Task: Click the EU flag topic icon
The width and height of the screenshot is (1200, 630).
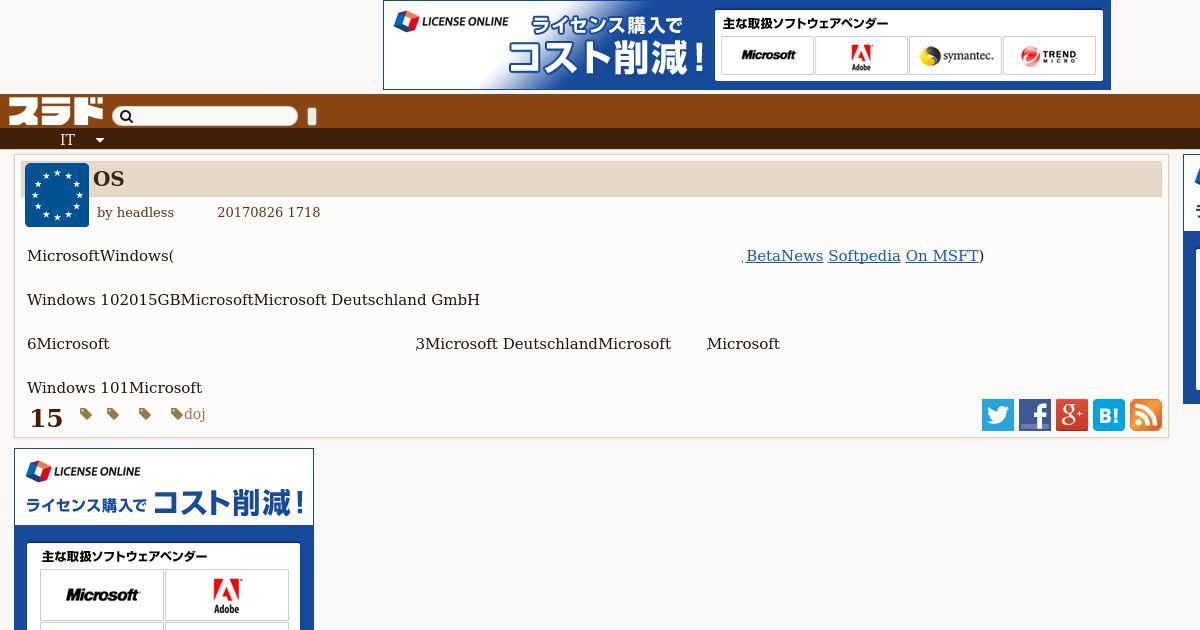Action: click(x=57, y=195)
